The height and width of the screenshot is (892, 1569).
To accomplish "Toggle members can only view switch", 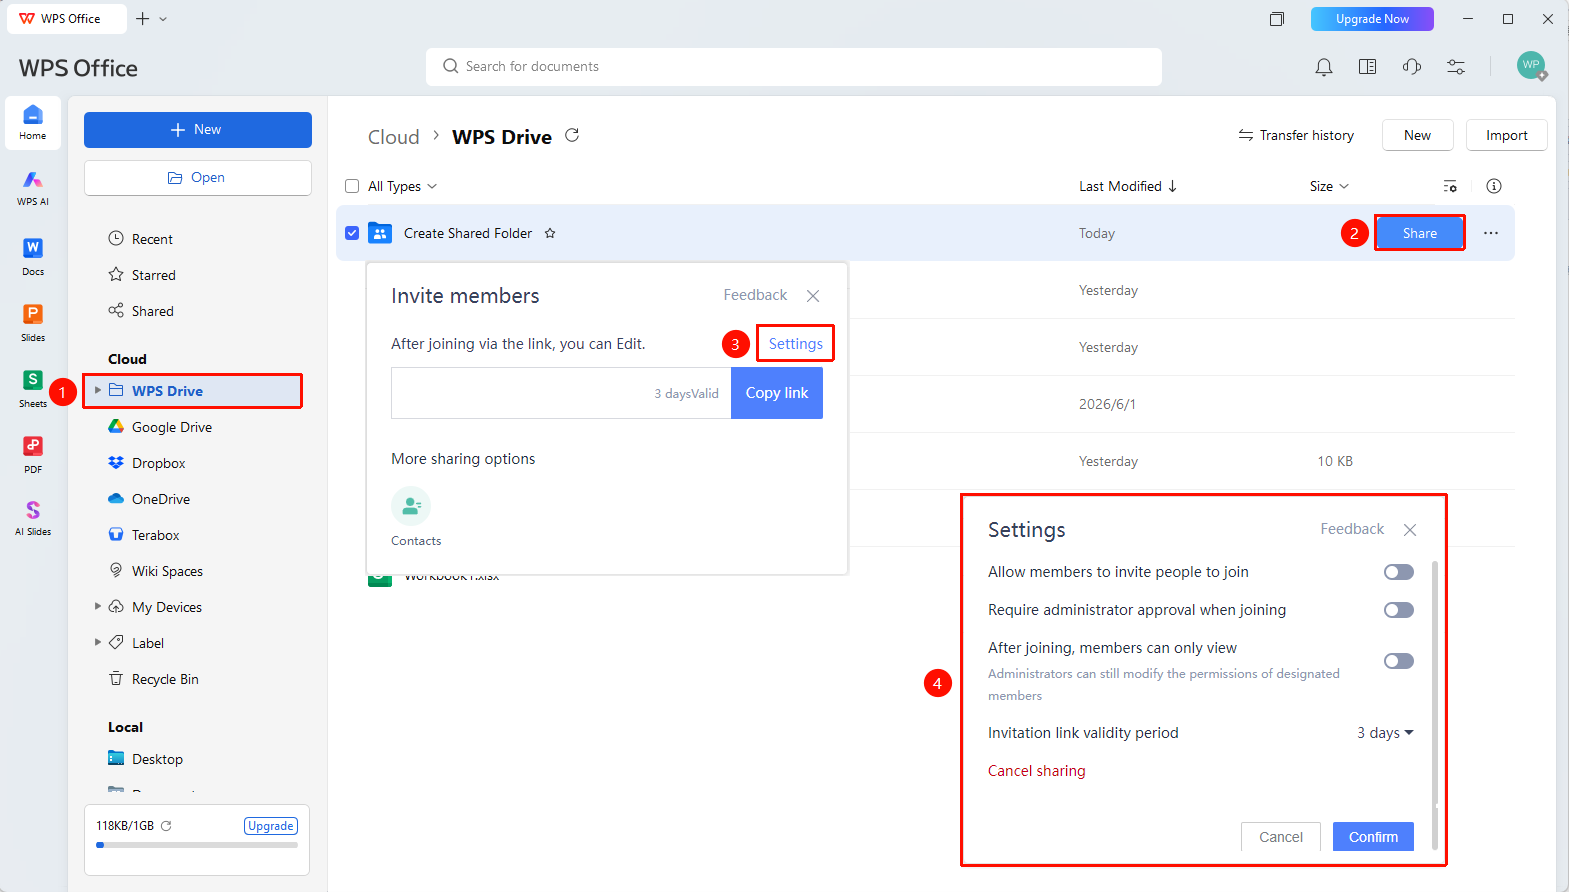I will pos(1399,661).
